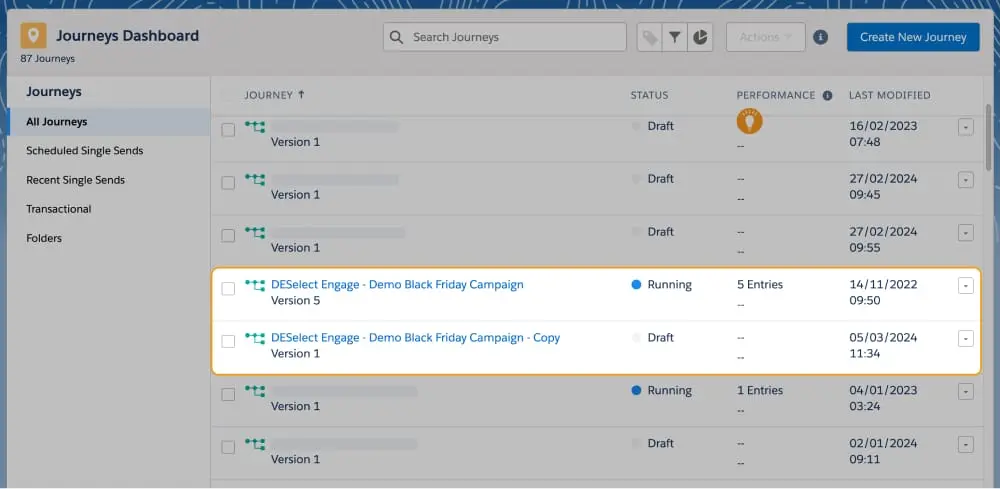The image size is (1000, 489).
Task: Select checkbox for Black Friday Campaign - Copy
Action: (x=228, y=342)
